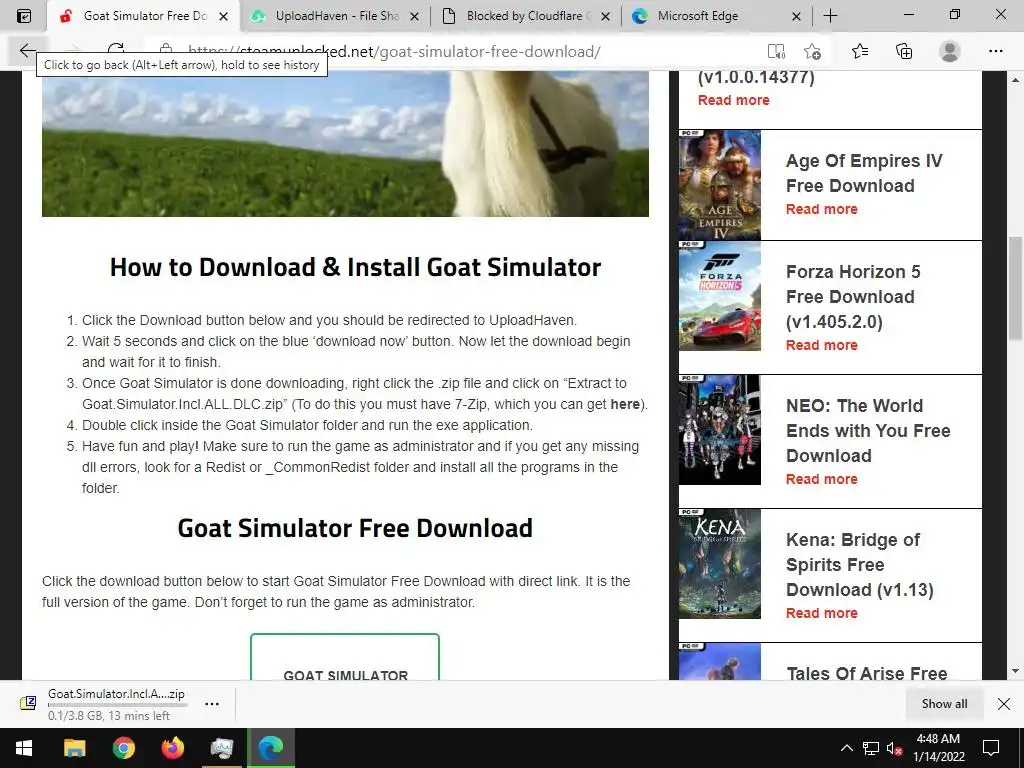Open File Explorer from the taskbar
The image size is (1024, 768).
(74, 748)
